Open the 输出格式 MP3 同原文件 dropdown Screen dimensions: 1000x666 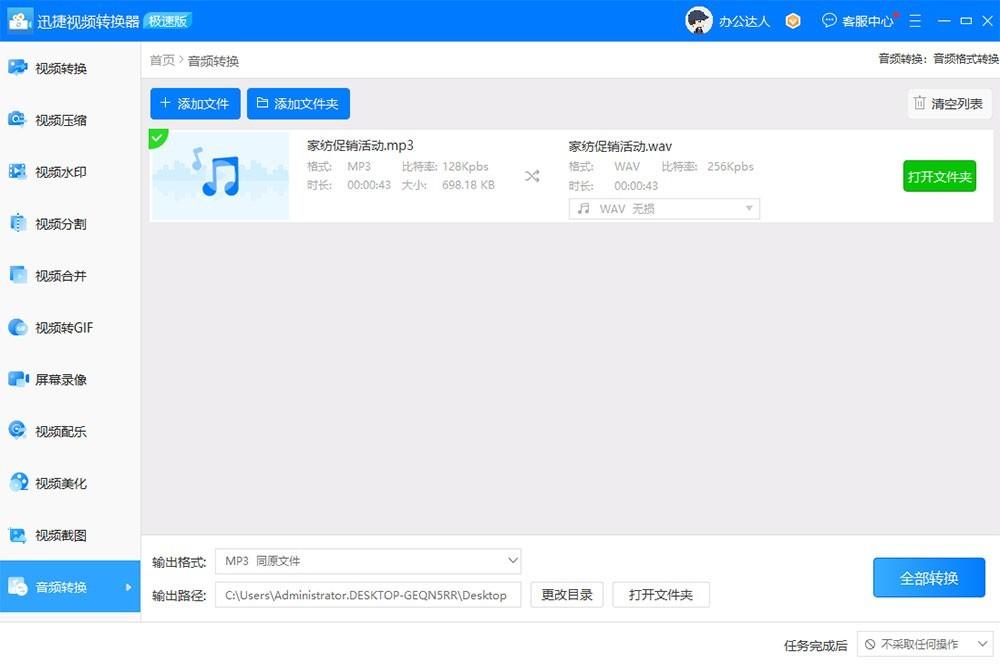click(x=368, y=561)
